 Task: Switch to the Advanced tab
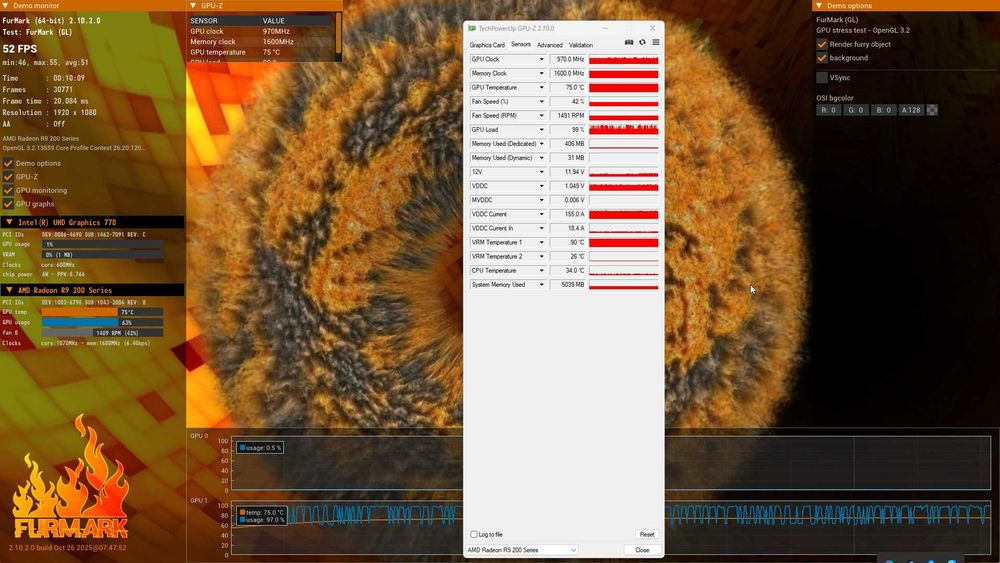point(550,45)
